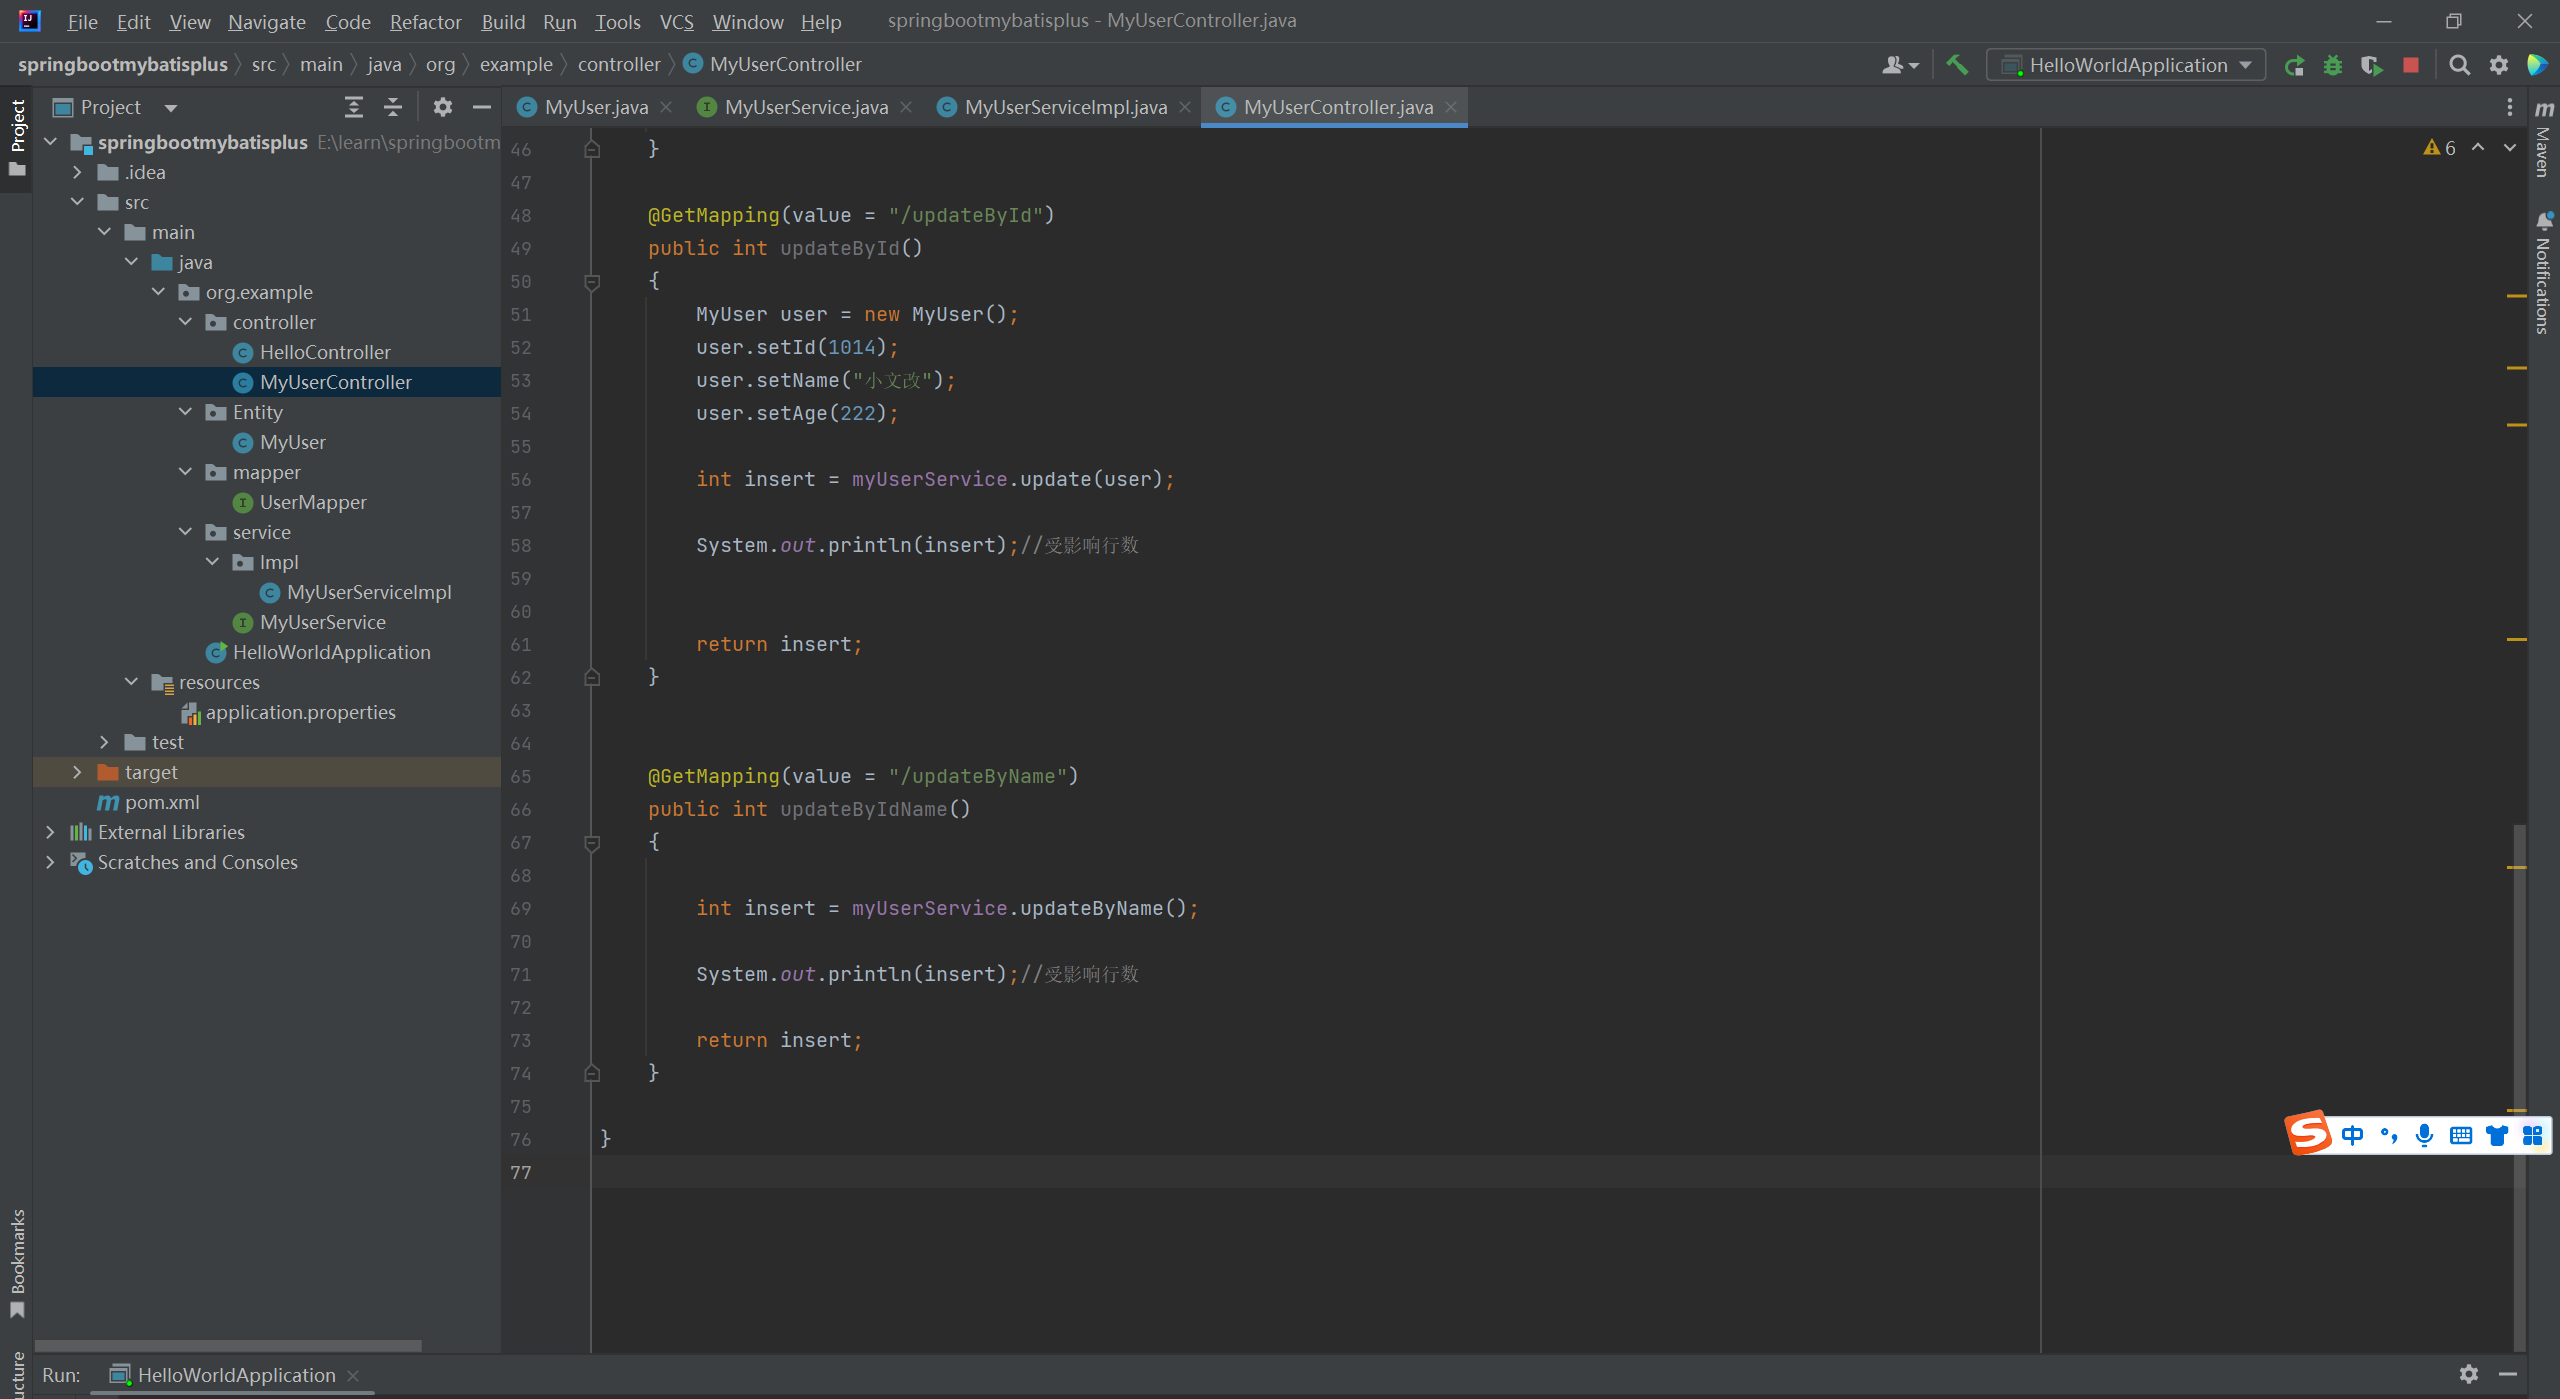Rerun HelloWorldApplication with the green rerun icon
Screen dimensions: 2560x1399
(x=2294, y=65)
